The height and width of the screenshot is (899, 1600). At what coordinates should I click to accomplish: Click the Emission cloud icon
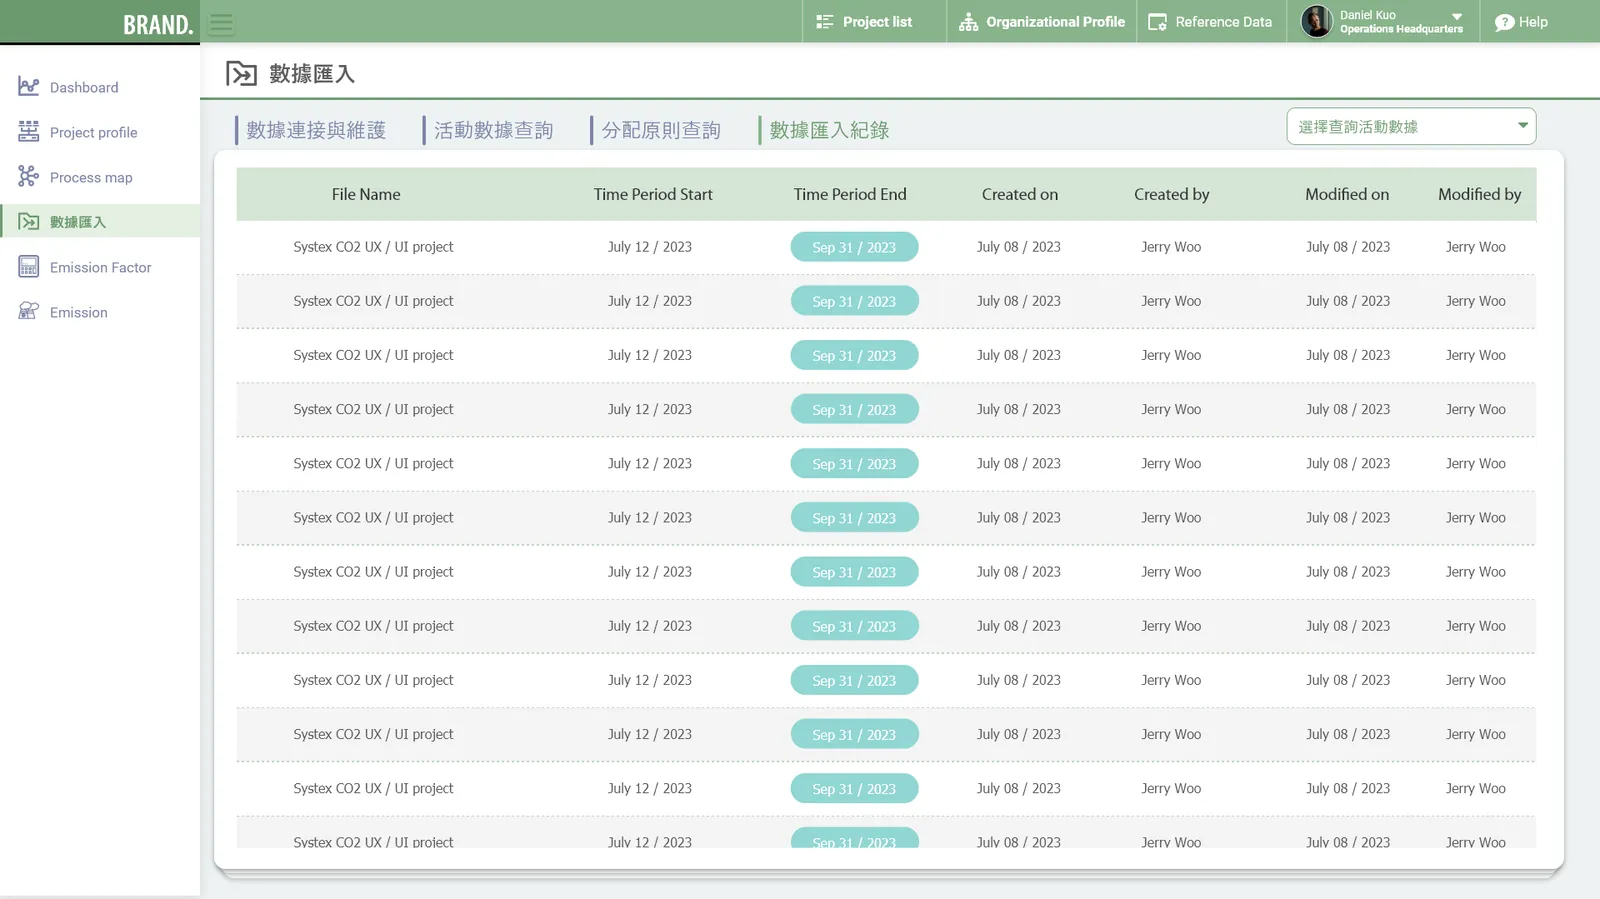pyautogui.click(x=29, y=311)
